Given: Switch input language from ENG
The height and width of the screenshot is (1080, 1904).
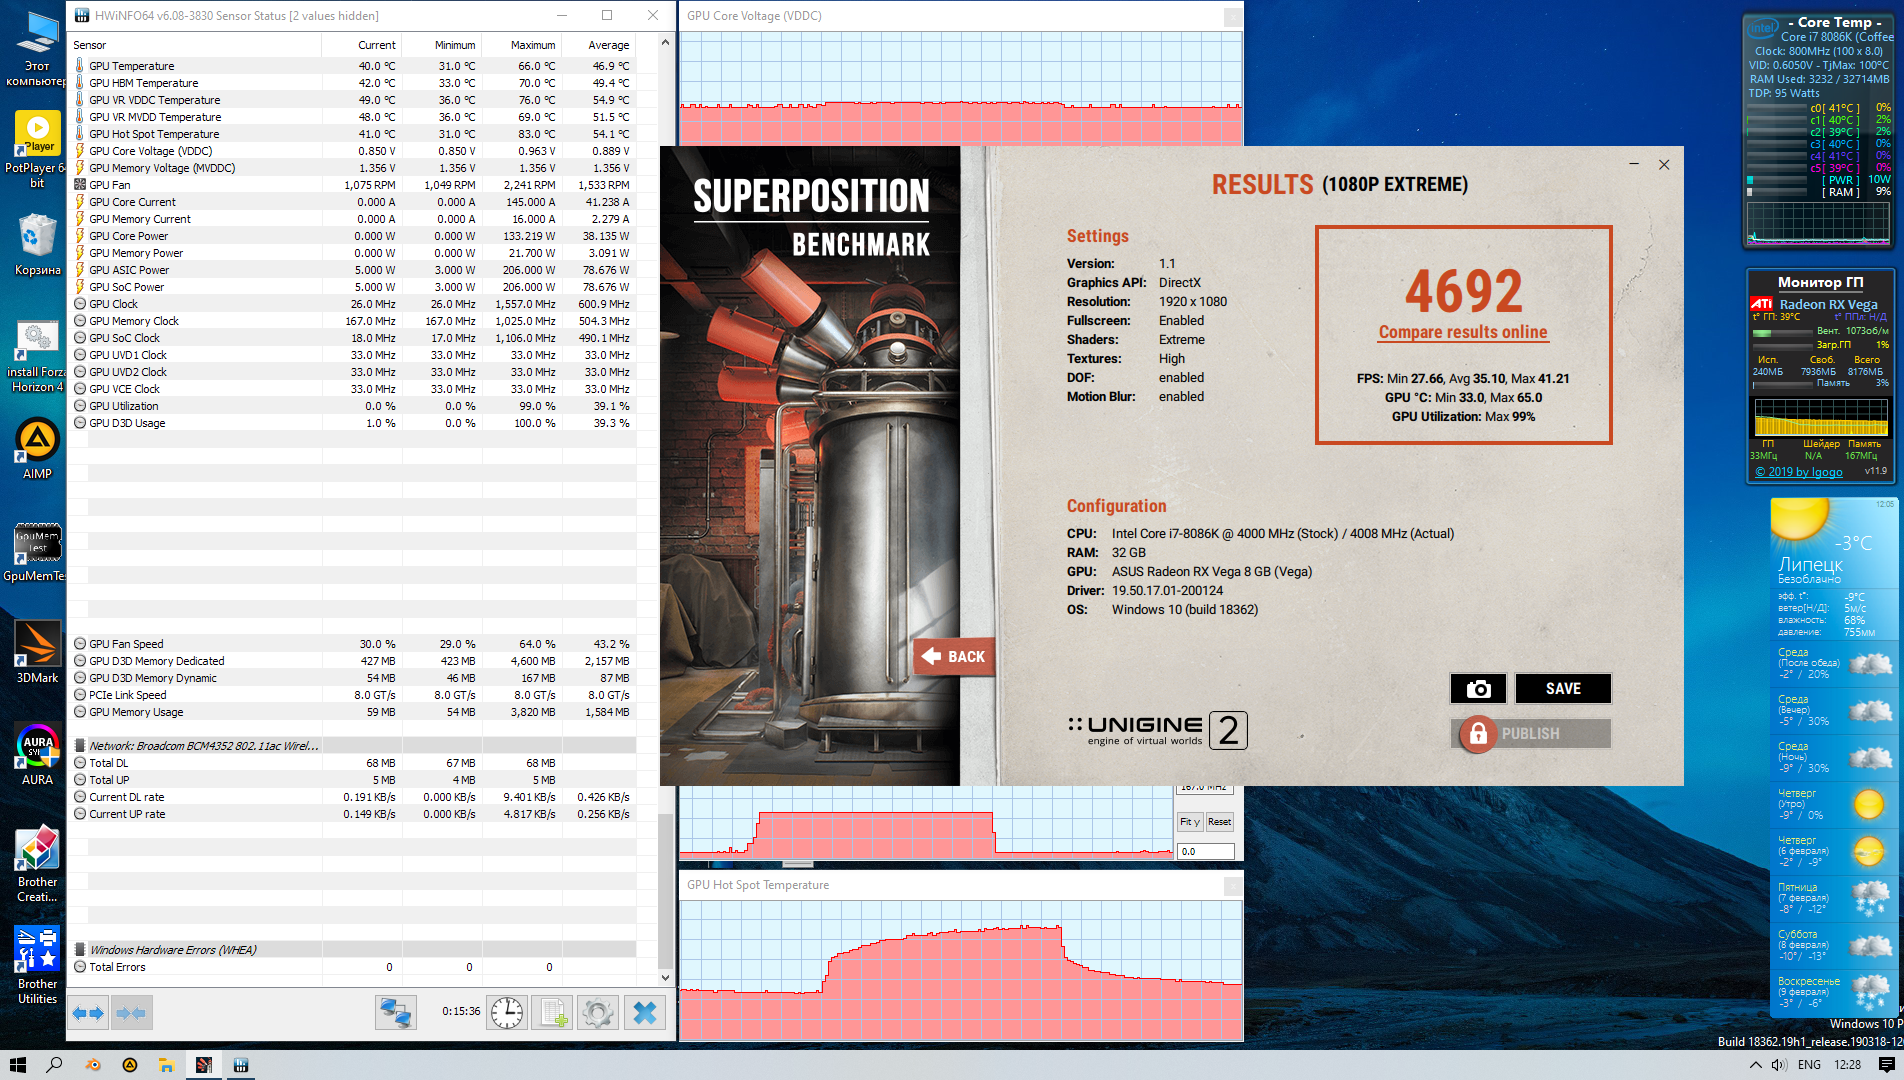Looking at the screenshot, I should (1809, 1065).
